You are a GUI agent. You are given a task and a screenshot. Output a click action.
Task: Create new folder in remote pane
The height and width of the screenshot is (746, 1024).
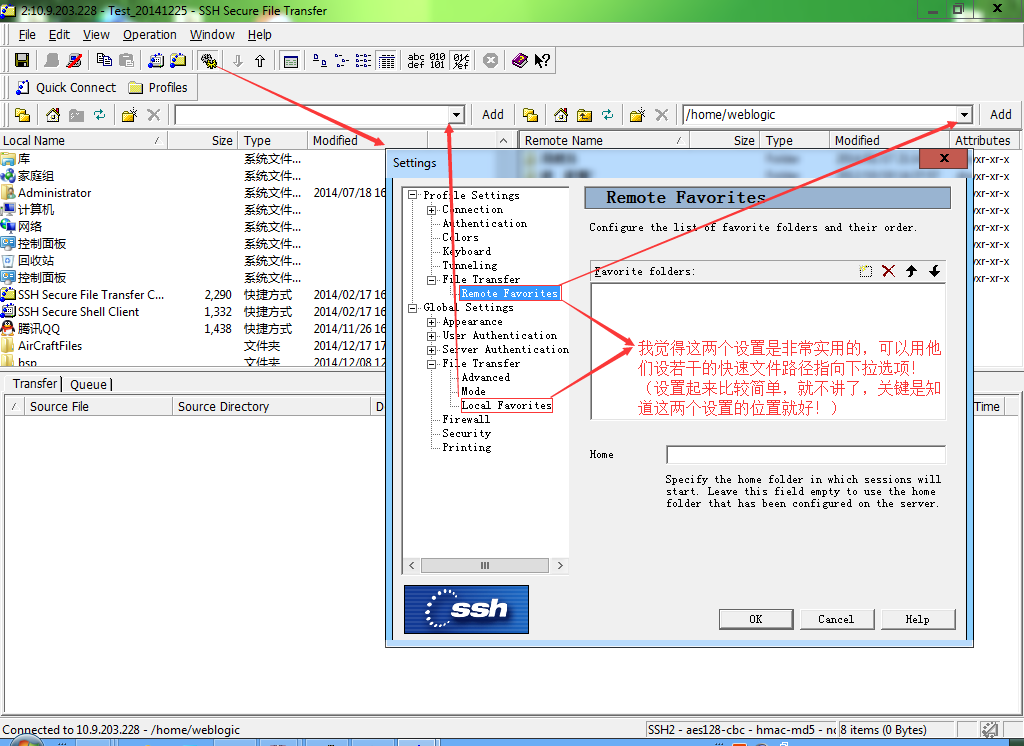click(x=637, y=115)
